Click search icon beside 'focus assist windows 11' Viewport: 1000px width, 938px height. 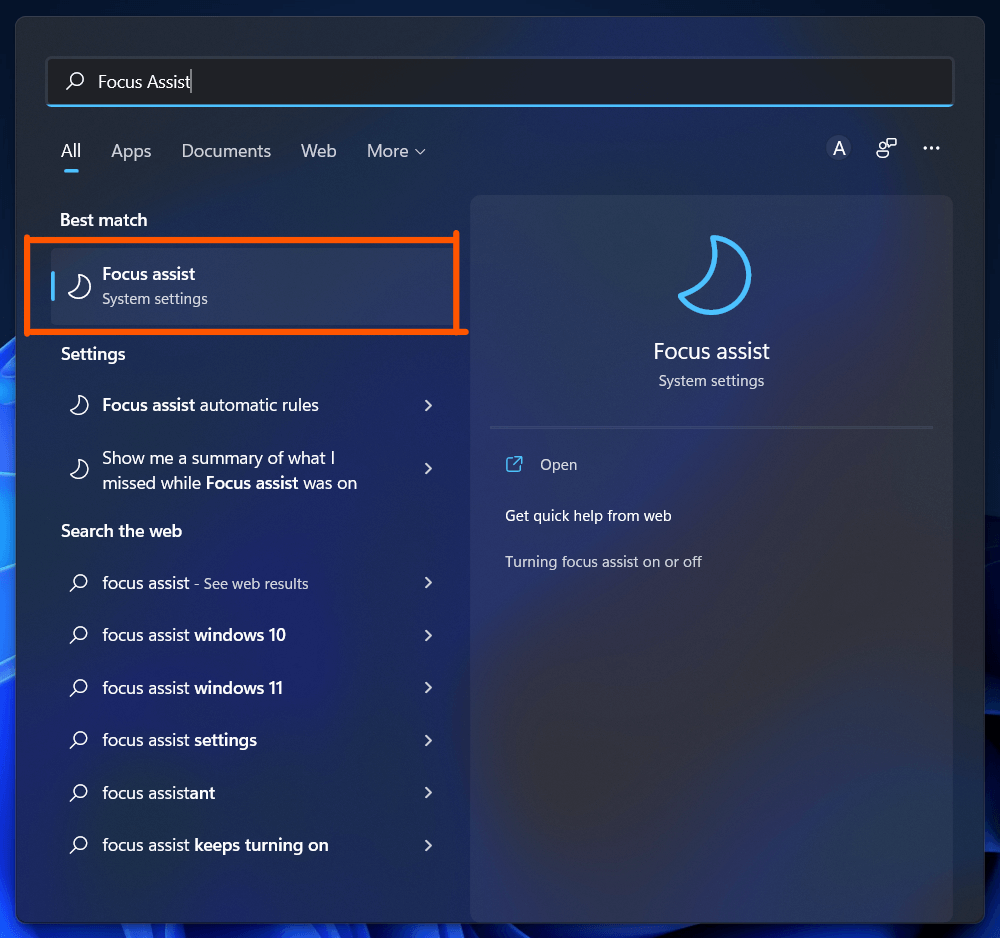pyautogui.click(x=79, y=687)
